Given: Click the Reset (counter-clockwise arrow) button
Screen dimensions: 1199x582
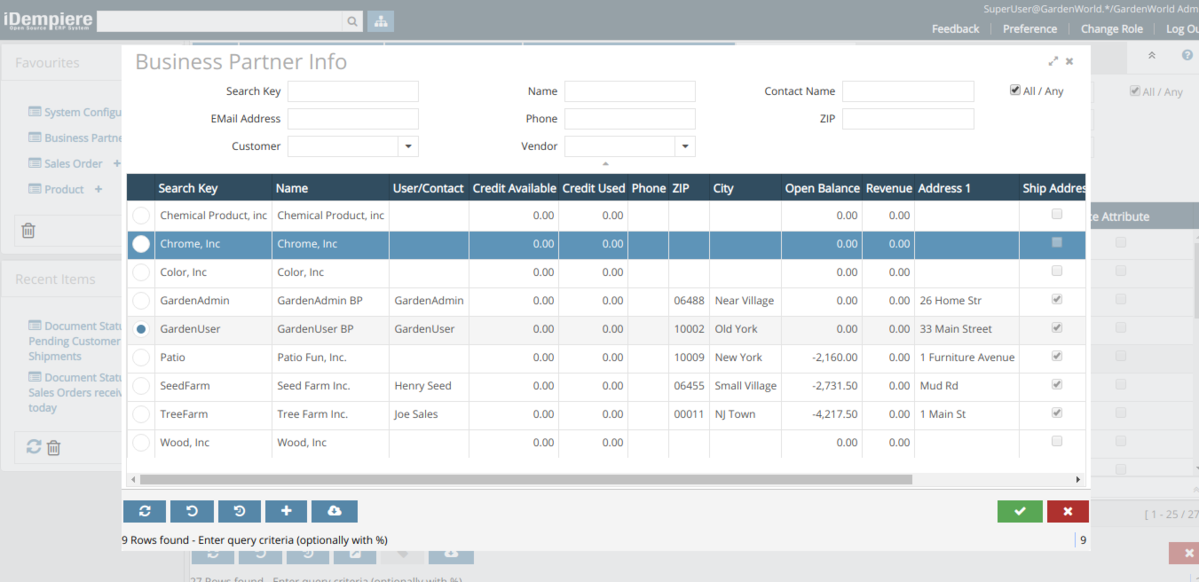Looking at the screenshot, I should (192, 511).
